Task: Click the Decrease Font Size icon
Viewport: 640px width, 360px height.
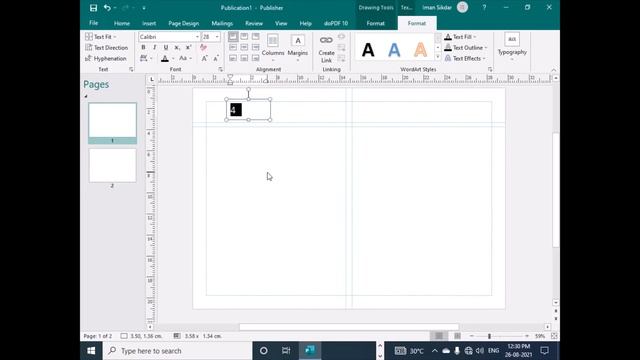Action: pyautogui.click(x=216, y=59)
